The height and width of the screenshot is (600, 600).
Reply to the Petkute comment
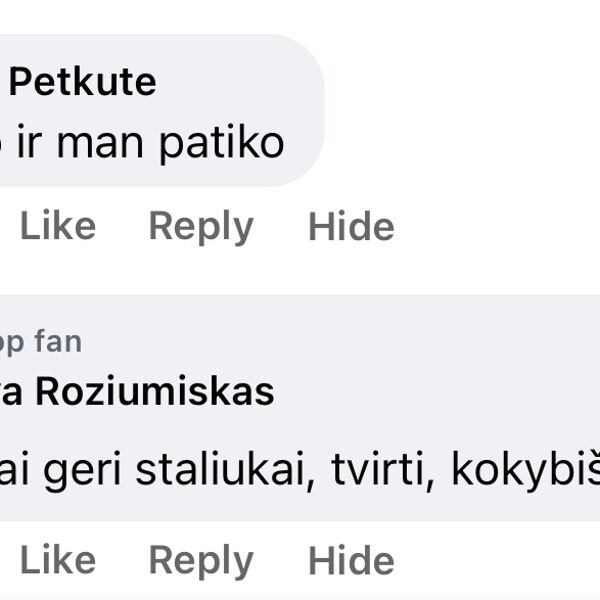pos(200,227)
